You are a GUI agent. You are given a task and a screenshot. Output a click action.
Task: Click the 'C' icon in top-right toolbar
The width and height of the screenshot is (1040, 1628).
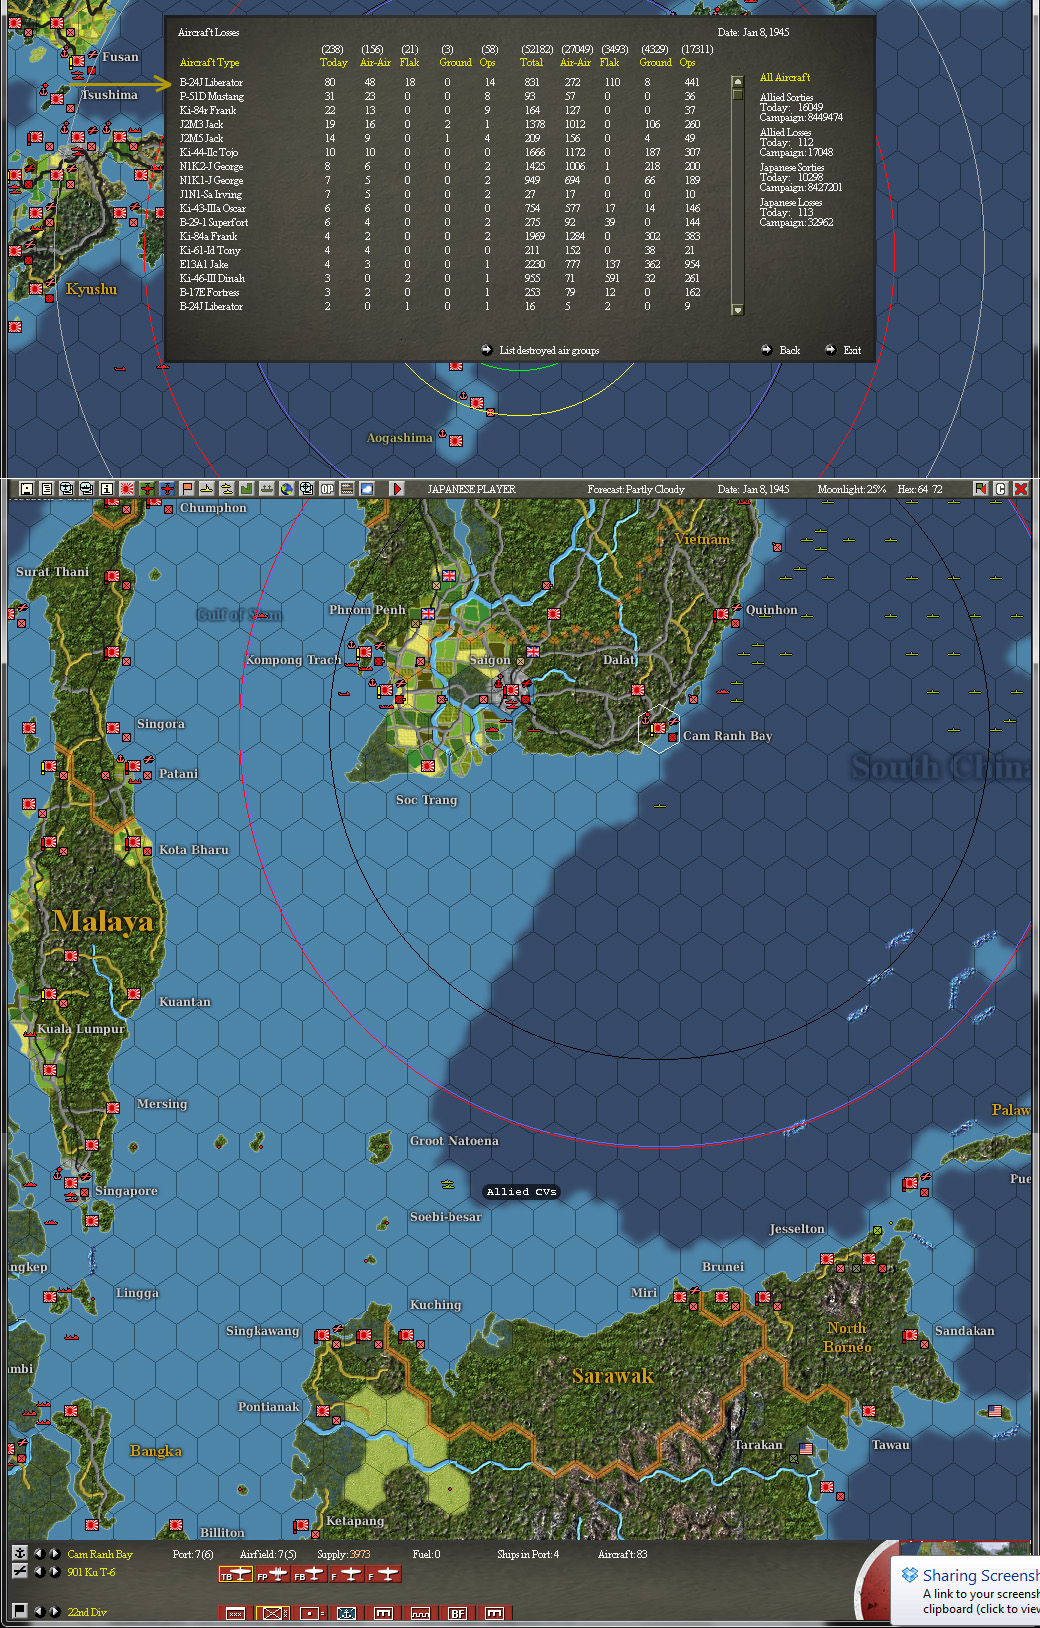pos(1000,489)
